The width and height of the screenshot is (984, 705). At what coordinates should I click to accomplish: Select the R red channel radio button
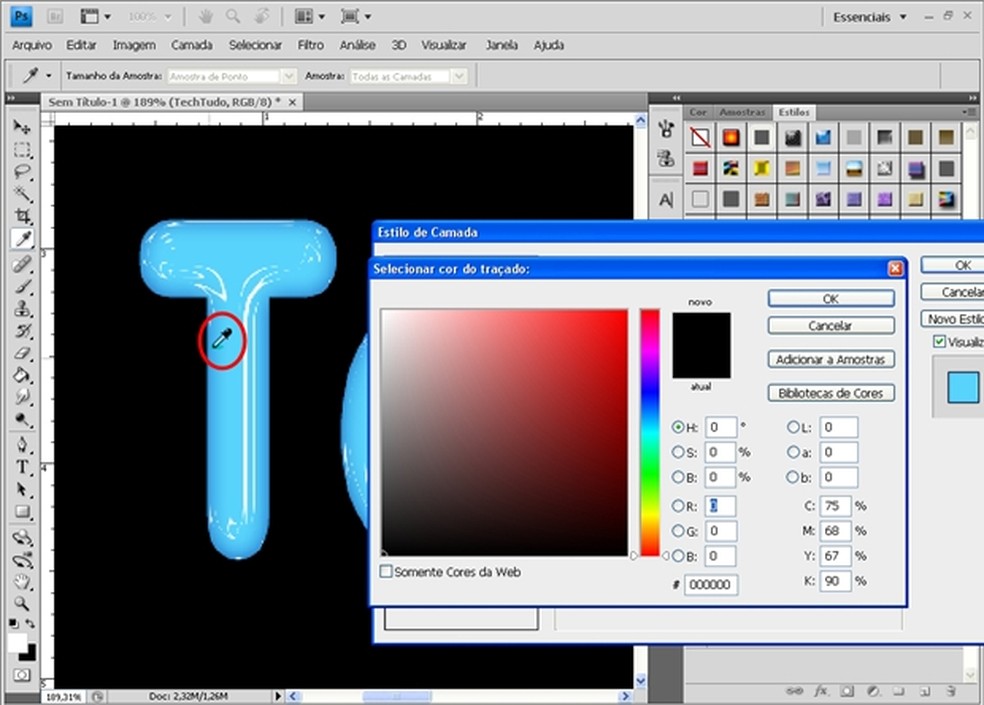tap(678, 506)
